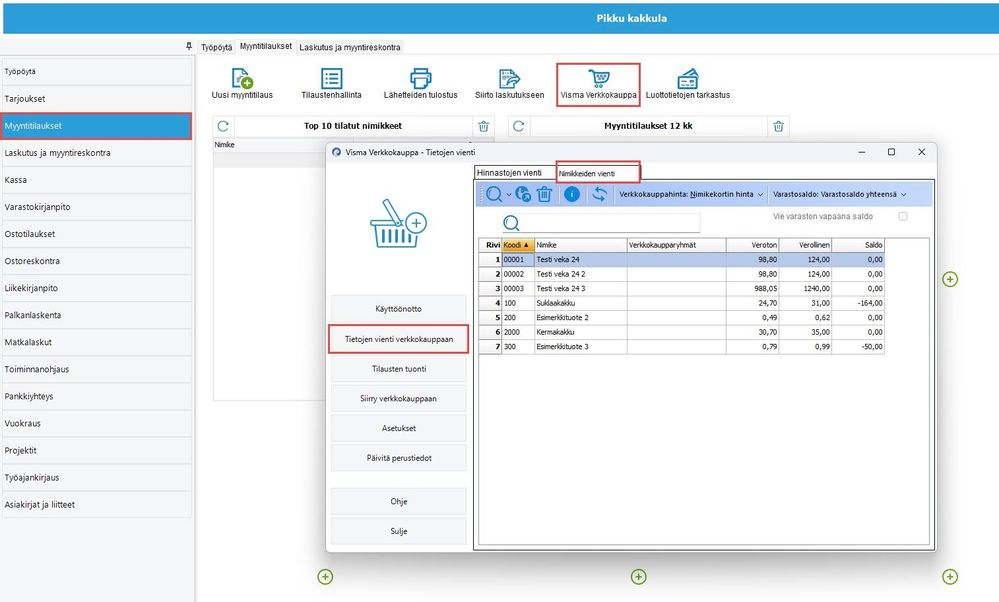Switch to Hinnastojen vienti tab

pos(509,173)
